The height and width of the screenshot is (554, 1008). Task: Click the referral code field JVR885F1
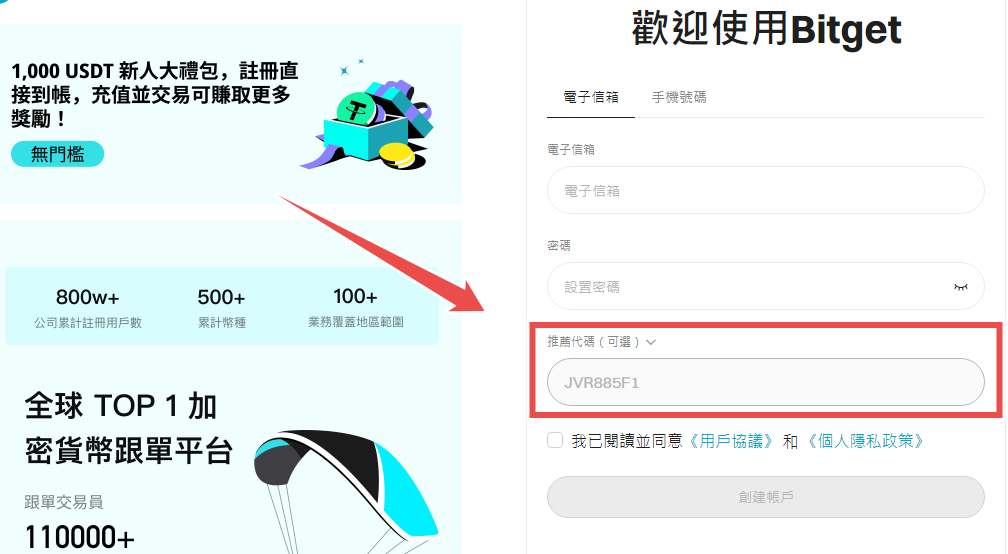766,382
